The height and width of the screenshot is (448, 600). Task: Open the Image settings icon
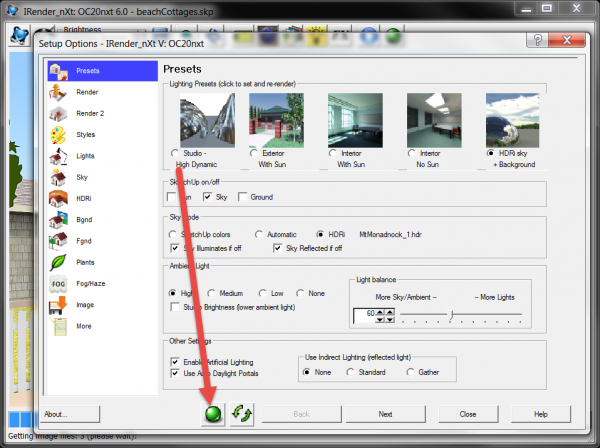[x=58, y=304]
